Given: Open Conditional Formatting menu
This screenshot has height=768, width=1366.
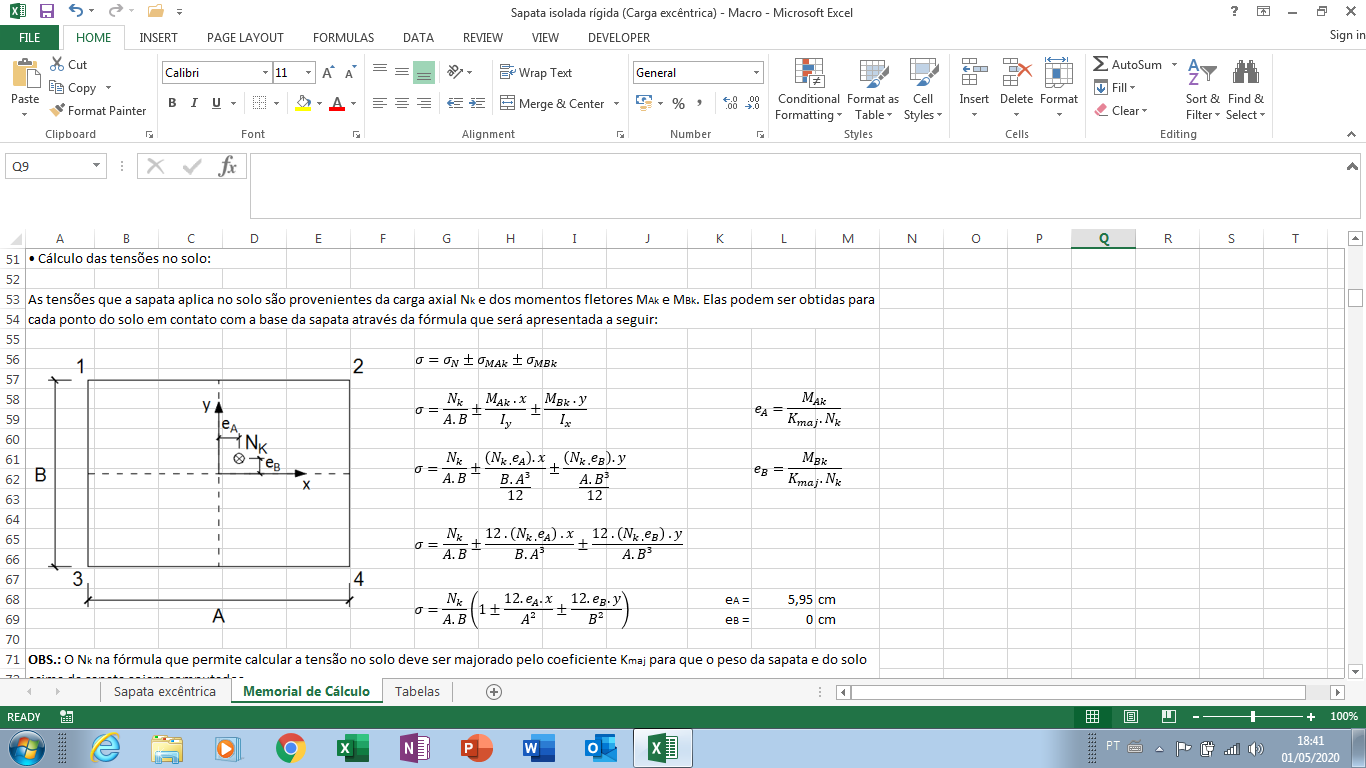Looking at the screenshot, I should pyautogui.click(x=808, y=89).
